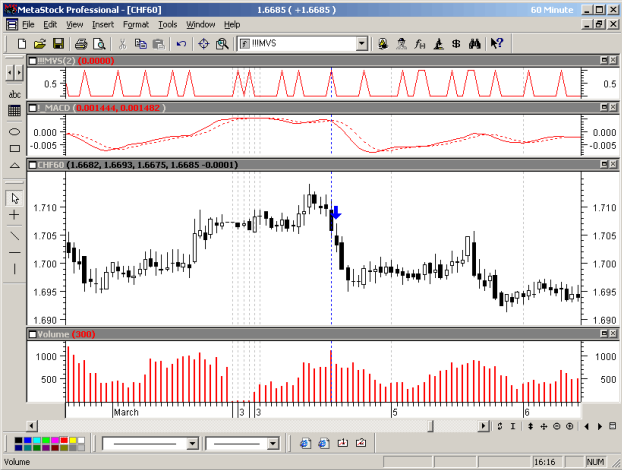Click the crosshair target toolbar icon
This screenshot has width=622, height=470.
[203, 44]
